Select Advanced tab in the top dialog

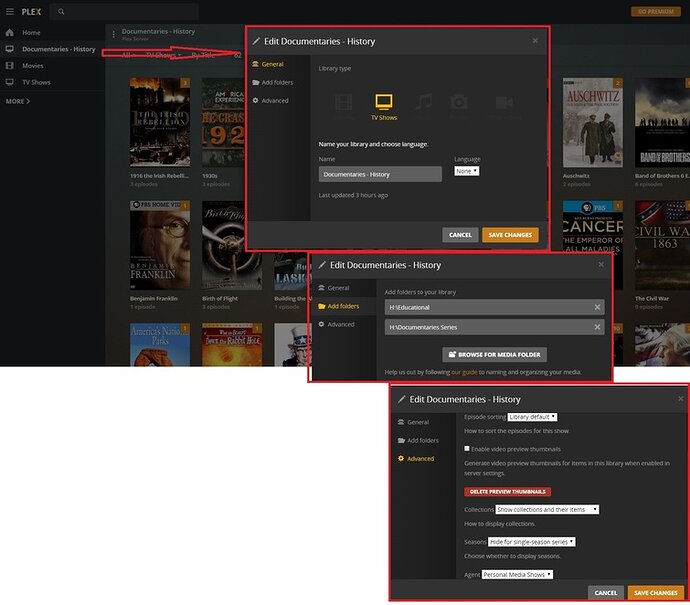click(271, 101)
